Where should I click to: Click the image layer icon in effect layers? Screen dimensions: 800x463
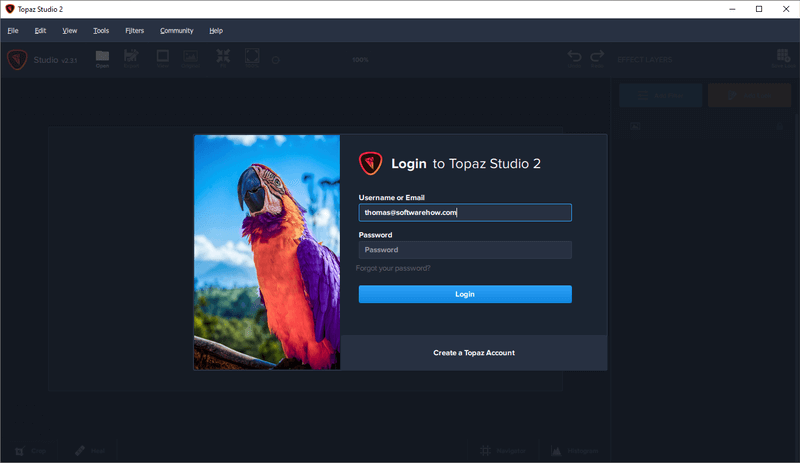click(635, 126)
